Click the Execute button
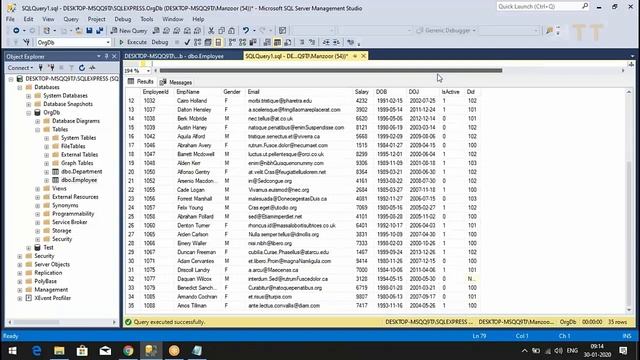Image resolution: width=640 pixels, height=360 pixels. [x=133, y=42]
